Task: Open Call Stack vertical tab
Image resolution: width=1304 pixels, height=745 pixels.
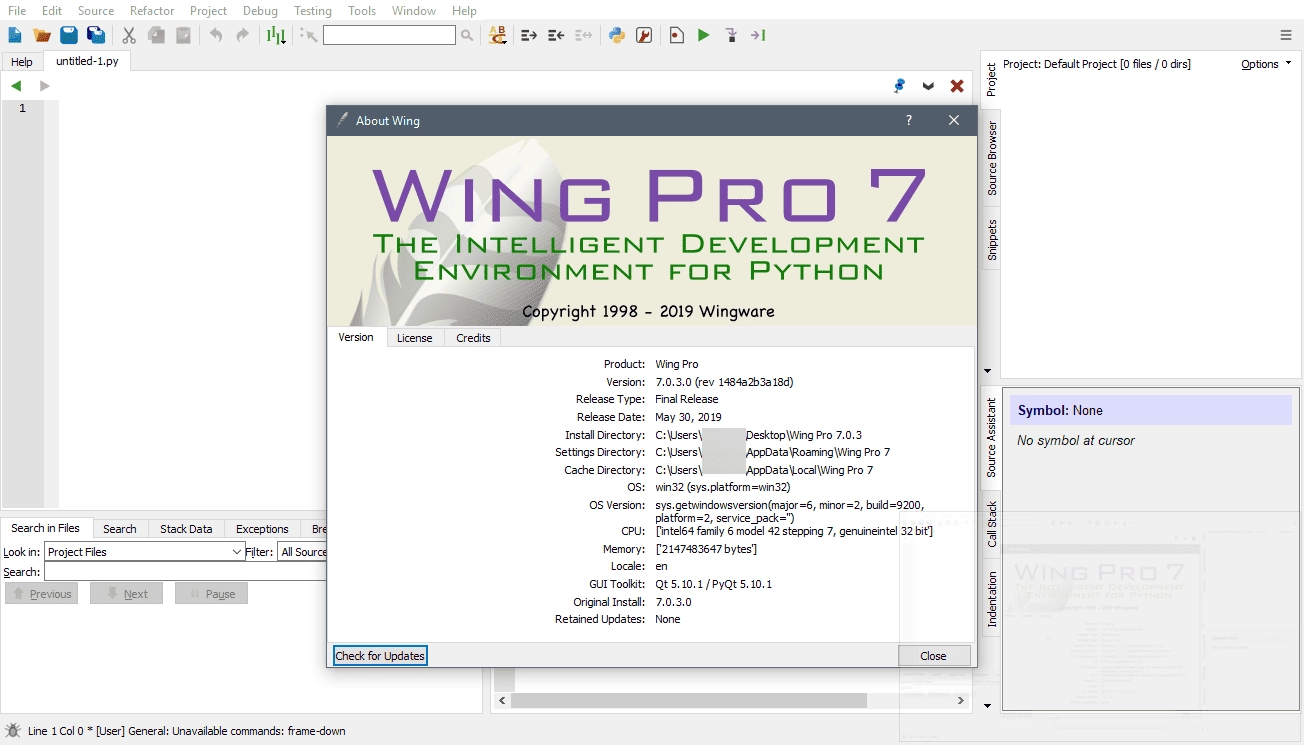Action: (x=991, y=525)
